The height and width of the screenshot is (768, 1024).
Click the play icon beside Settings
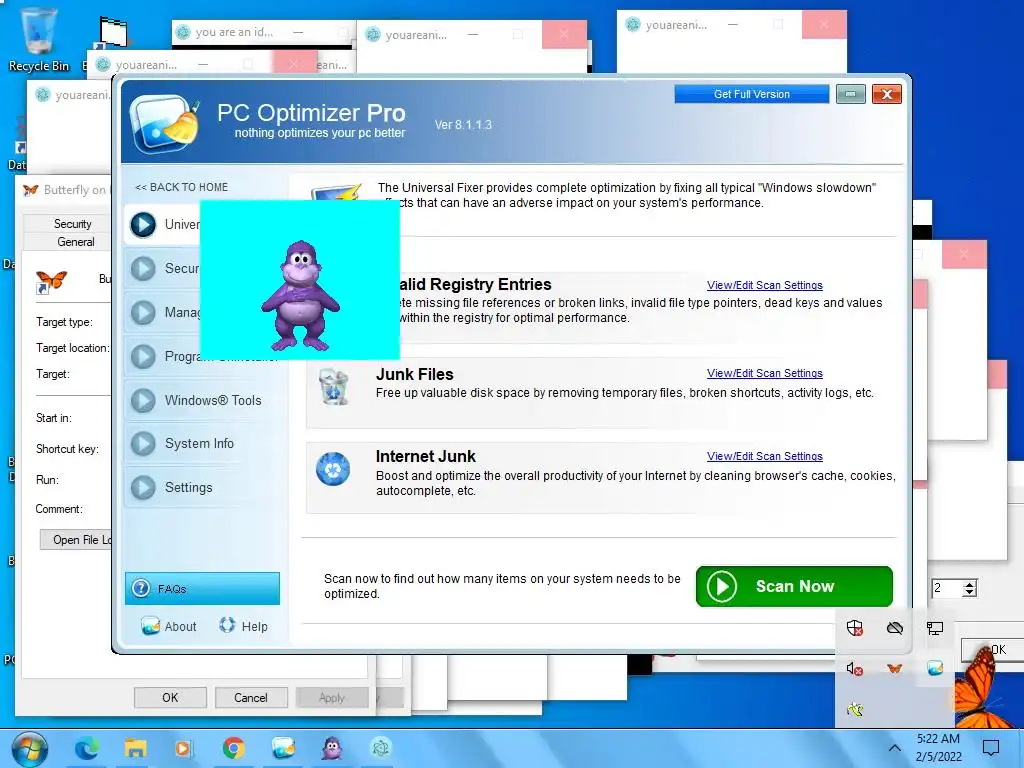coord(143,487)
